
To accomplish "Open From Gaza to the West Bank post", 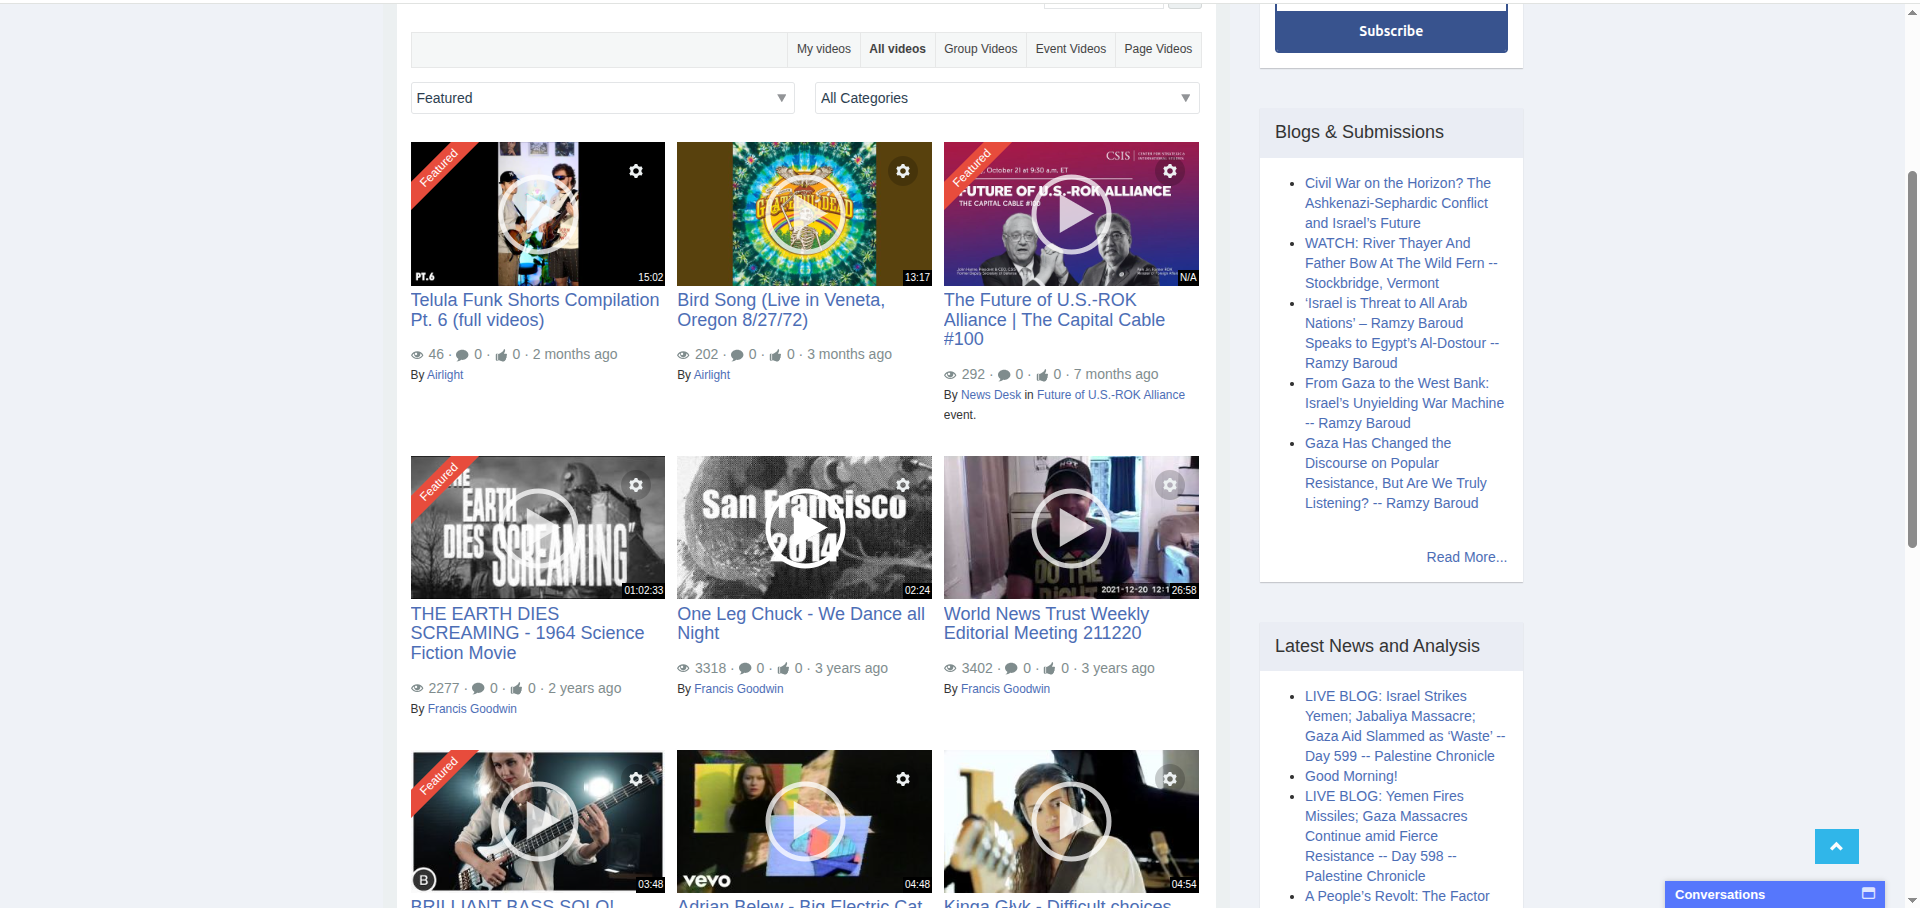I will [1404, 403].
